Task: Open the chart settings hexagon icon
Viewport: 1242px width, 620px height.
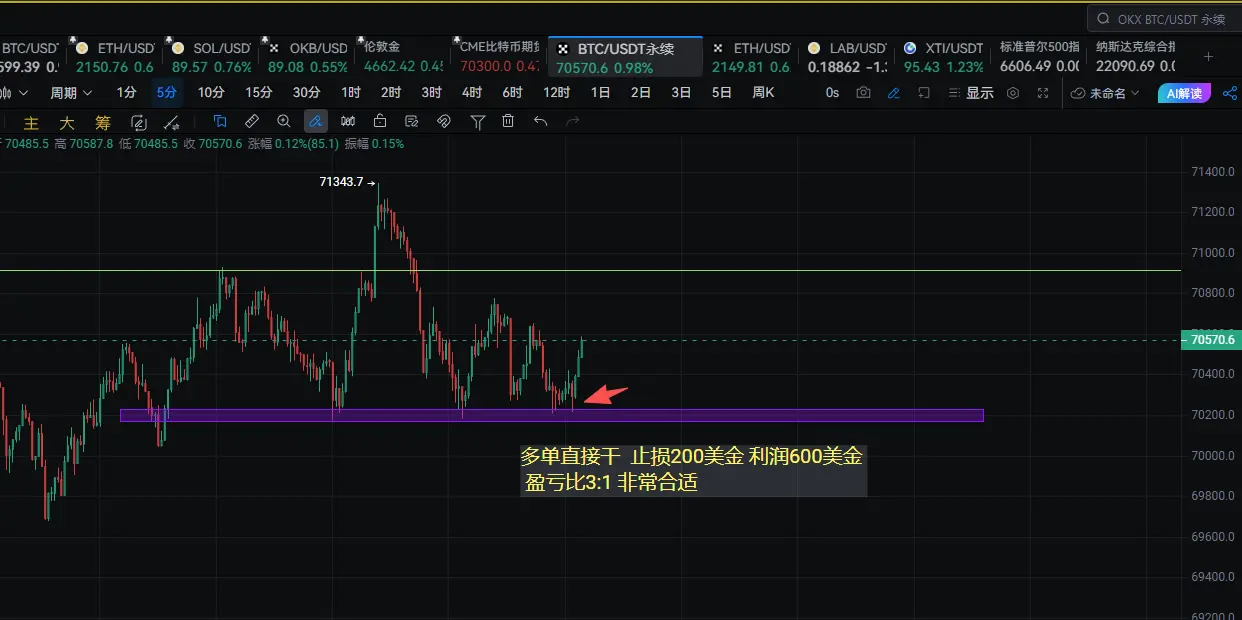Action: (1013, 93)
